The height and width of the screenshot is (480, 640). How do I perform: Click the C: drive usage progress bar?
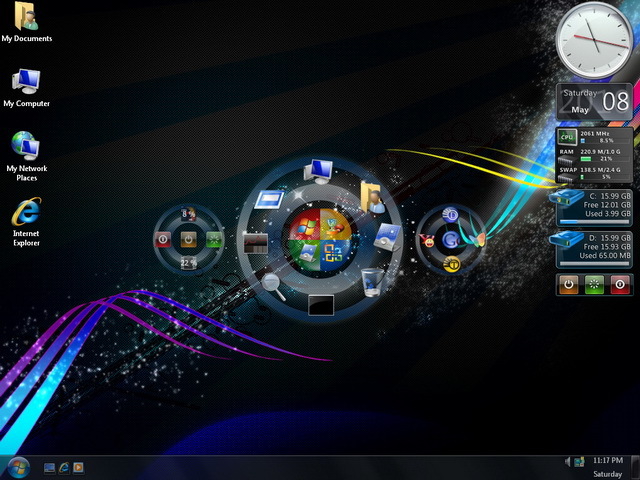click(x=594, y=222)
